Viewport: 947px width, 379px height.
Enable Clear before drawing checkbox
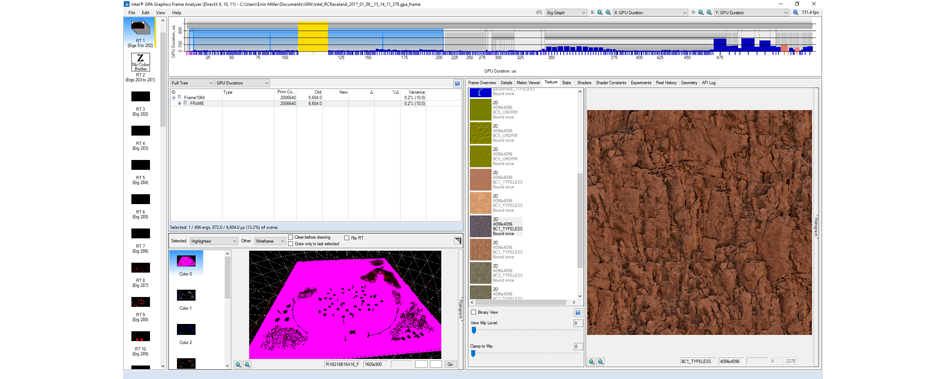coord(291,237)
